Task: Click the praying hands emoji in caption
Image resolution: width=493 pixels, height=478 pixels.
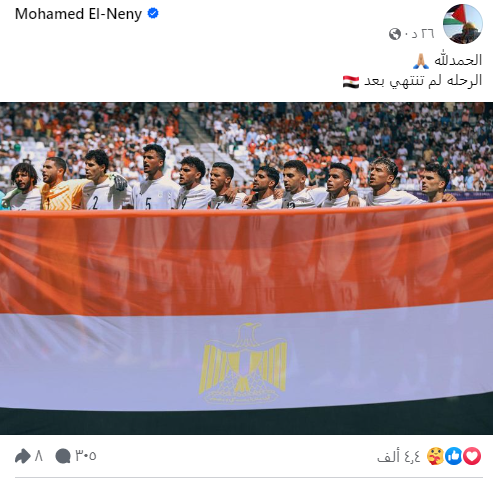Action: tap(421, 61)
